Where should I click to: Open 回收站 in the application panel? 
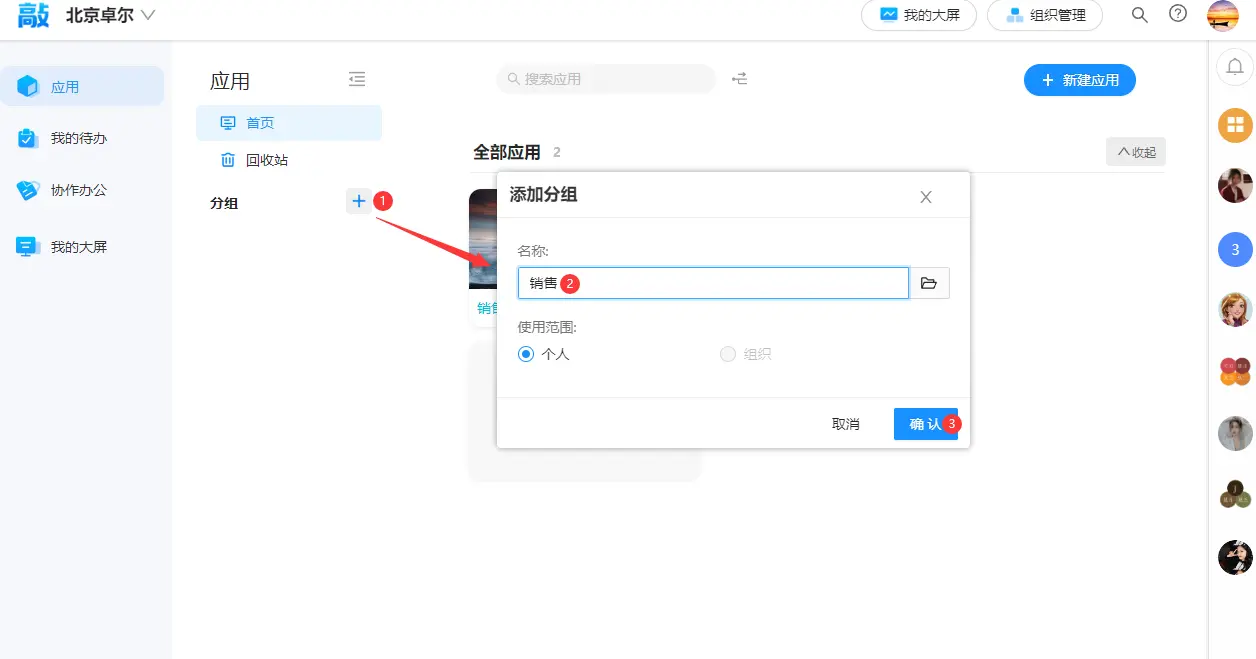click(x=289, y=160)
